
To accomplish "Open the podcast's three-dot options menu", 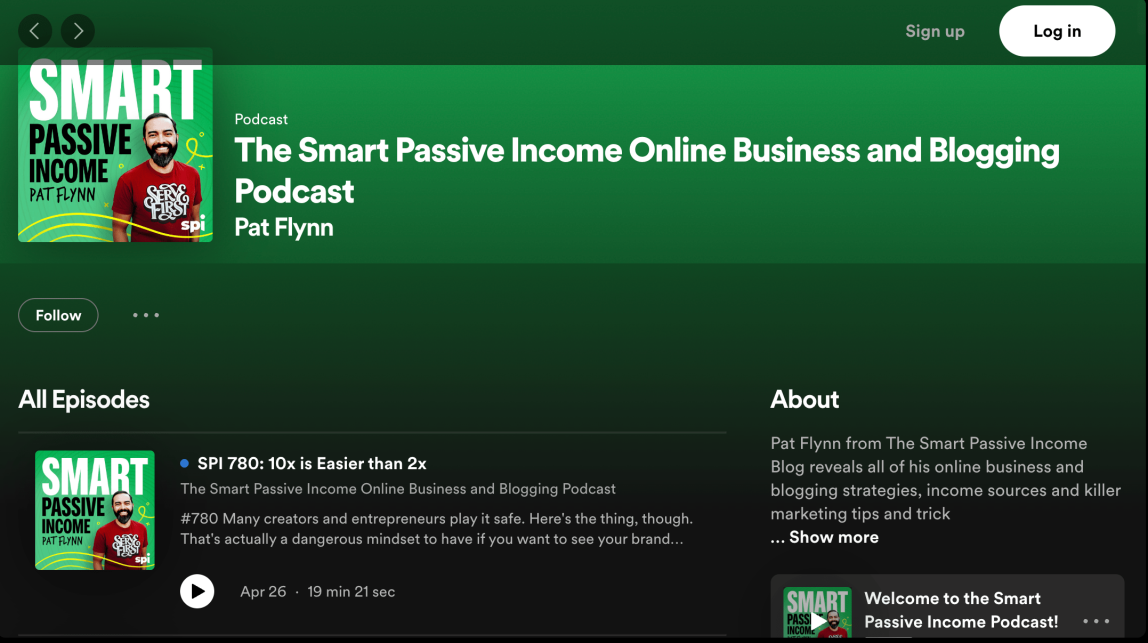I will 146,315.
